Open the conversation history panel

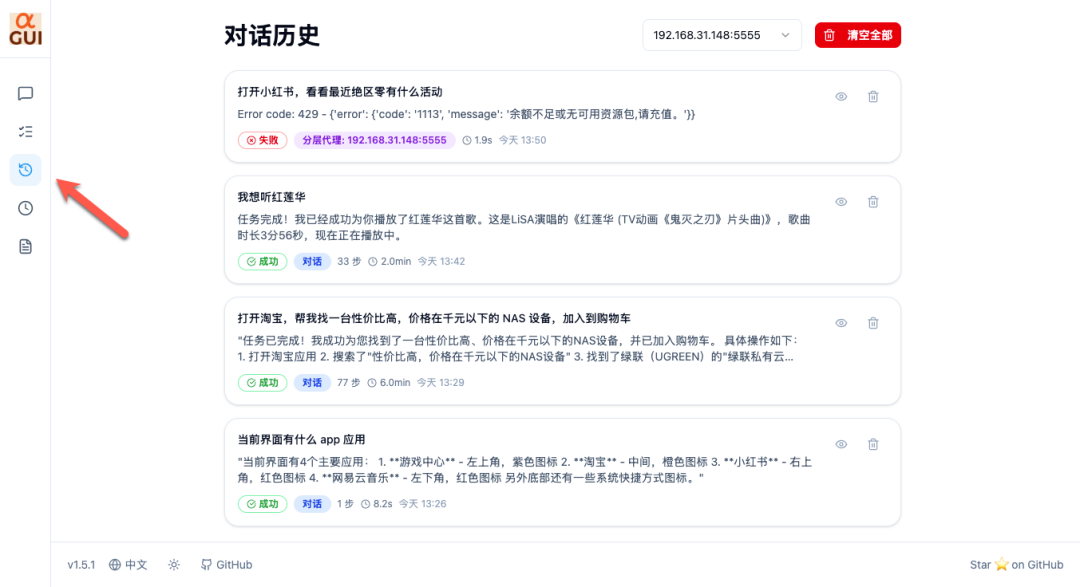point(24,170)
